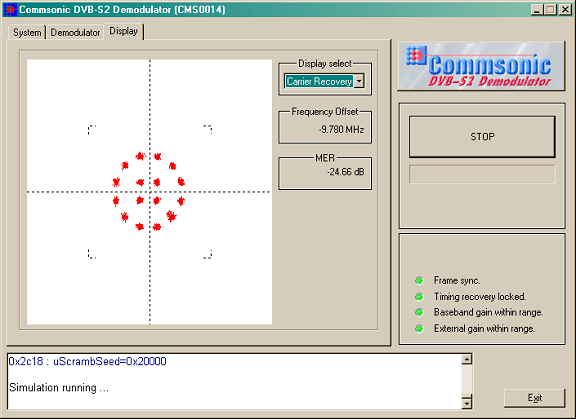Click the Exit button
The height and width of the screenshot is (419, 576).
click(x=534, y=398)
